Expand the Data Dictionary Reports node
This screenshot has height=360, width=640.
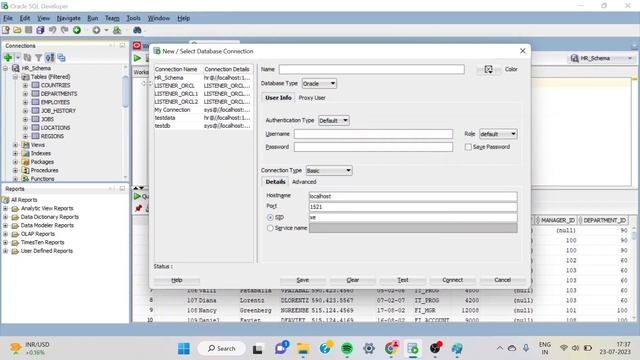point(6,217)
